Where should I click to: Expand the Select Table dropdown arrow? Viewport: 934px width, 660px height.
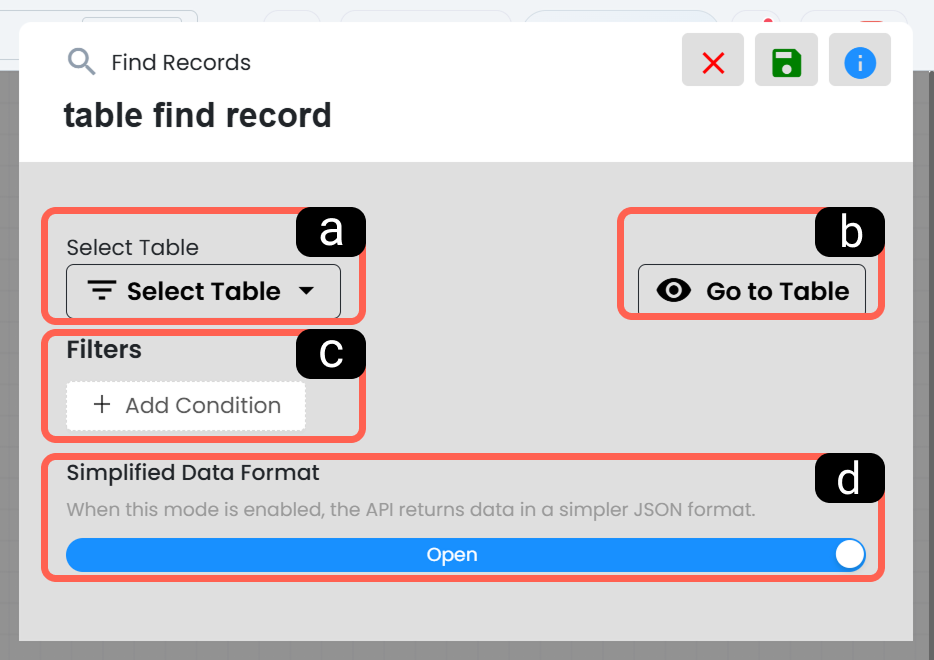[306, 291]
